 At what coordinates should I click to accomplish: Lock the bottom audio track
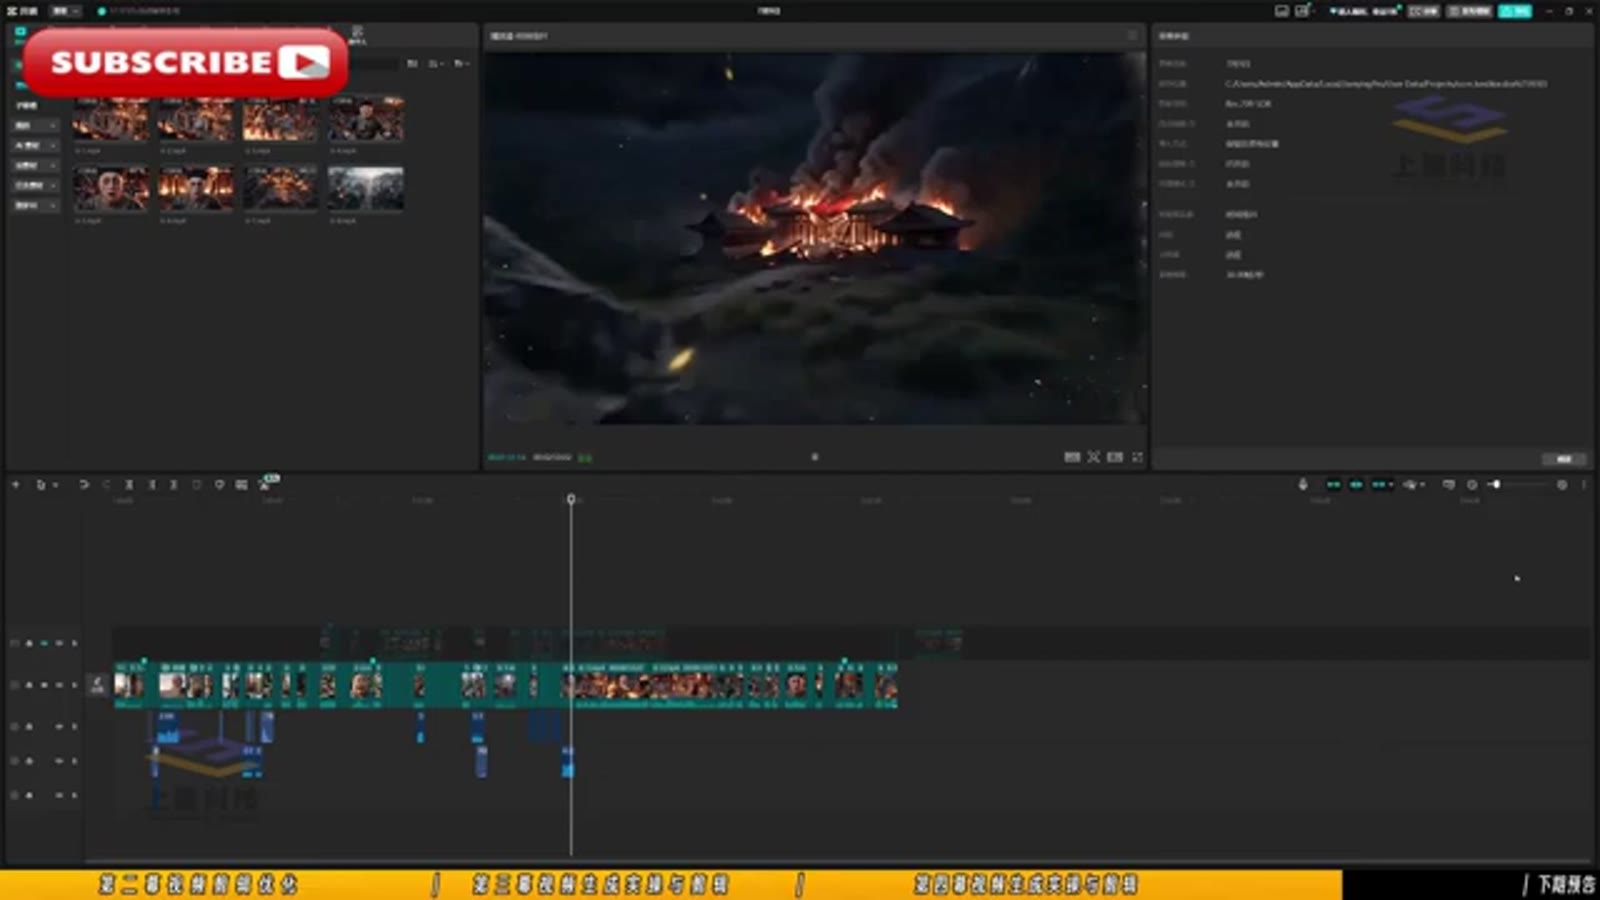click(29, 795)
